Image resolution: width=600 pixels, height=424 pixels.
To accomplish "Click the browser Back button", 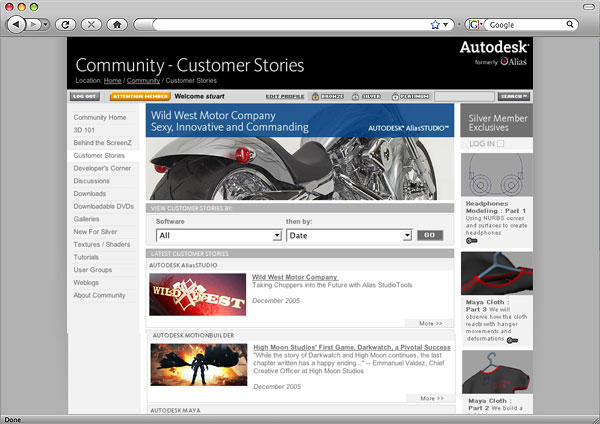I will (17, 23).
